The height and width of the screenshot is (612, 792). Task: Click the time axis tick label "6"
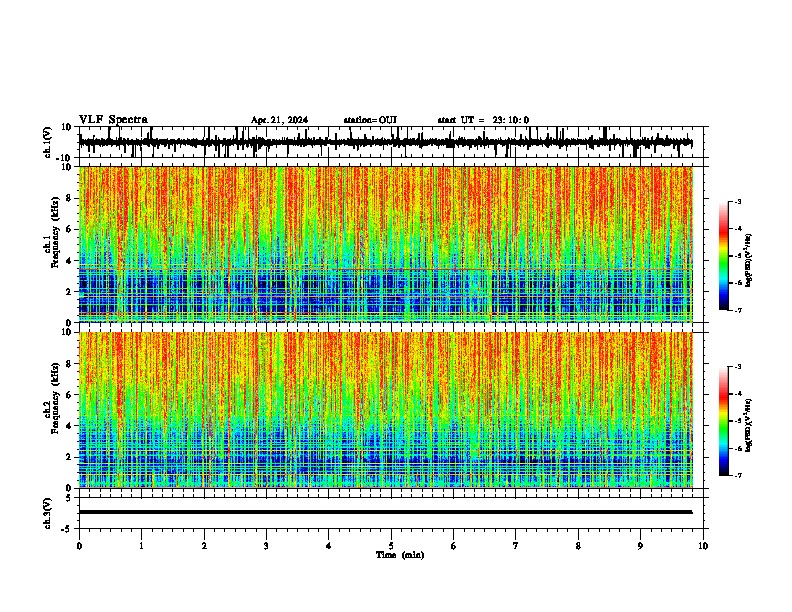point(454,546)
